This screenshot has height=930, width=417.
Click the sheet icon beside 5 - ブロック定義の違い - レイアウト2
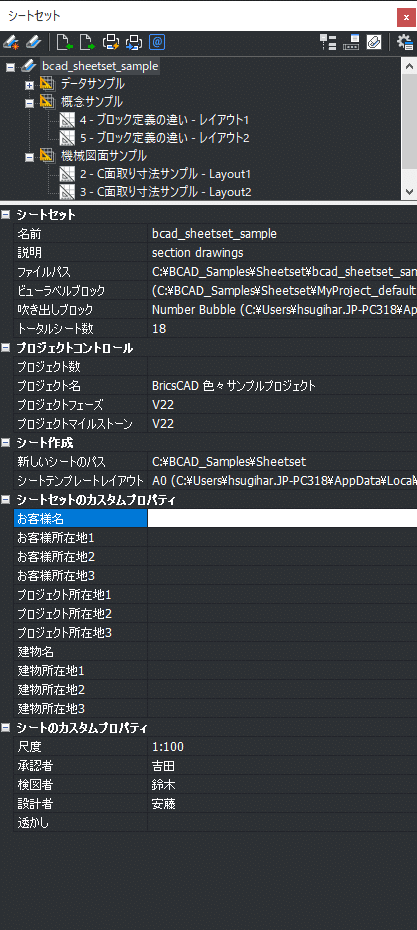click(x=68, y=138)
